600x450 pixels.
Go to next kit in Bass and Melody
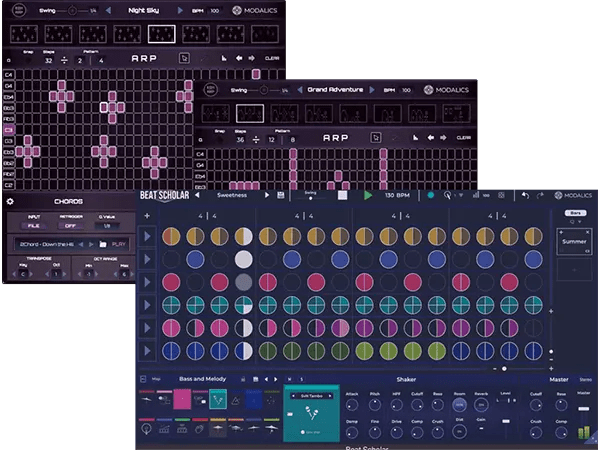276,379
